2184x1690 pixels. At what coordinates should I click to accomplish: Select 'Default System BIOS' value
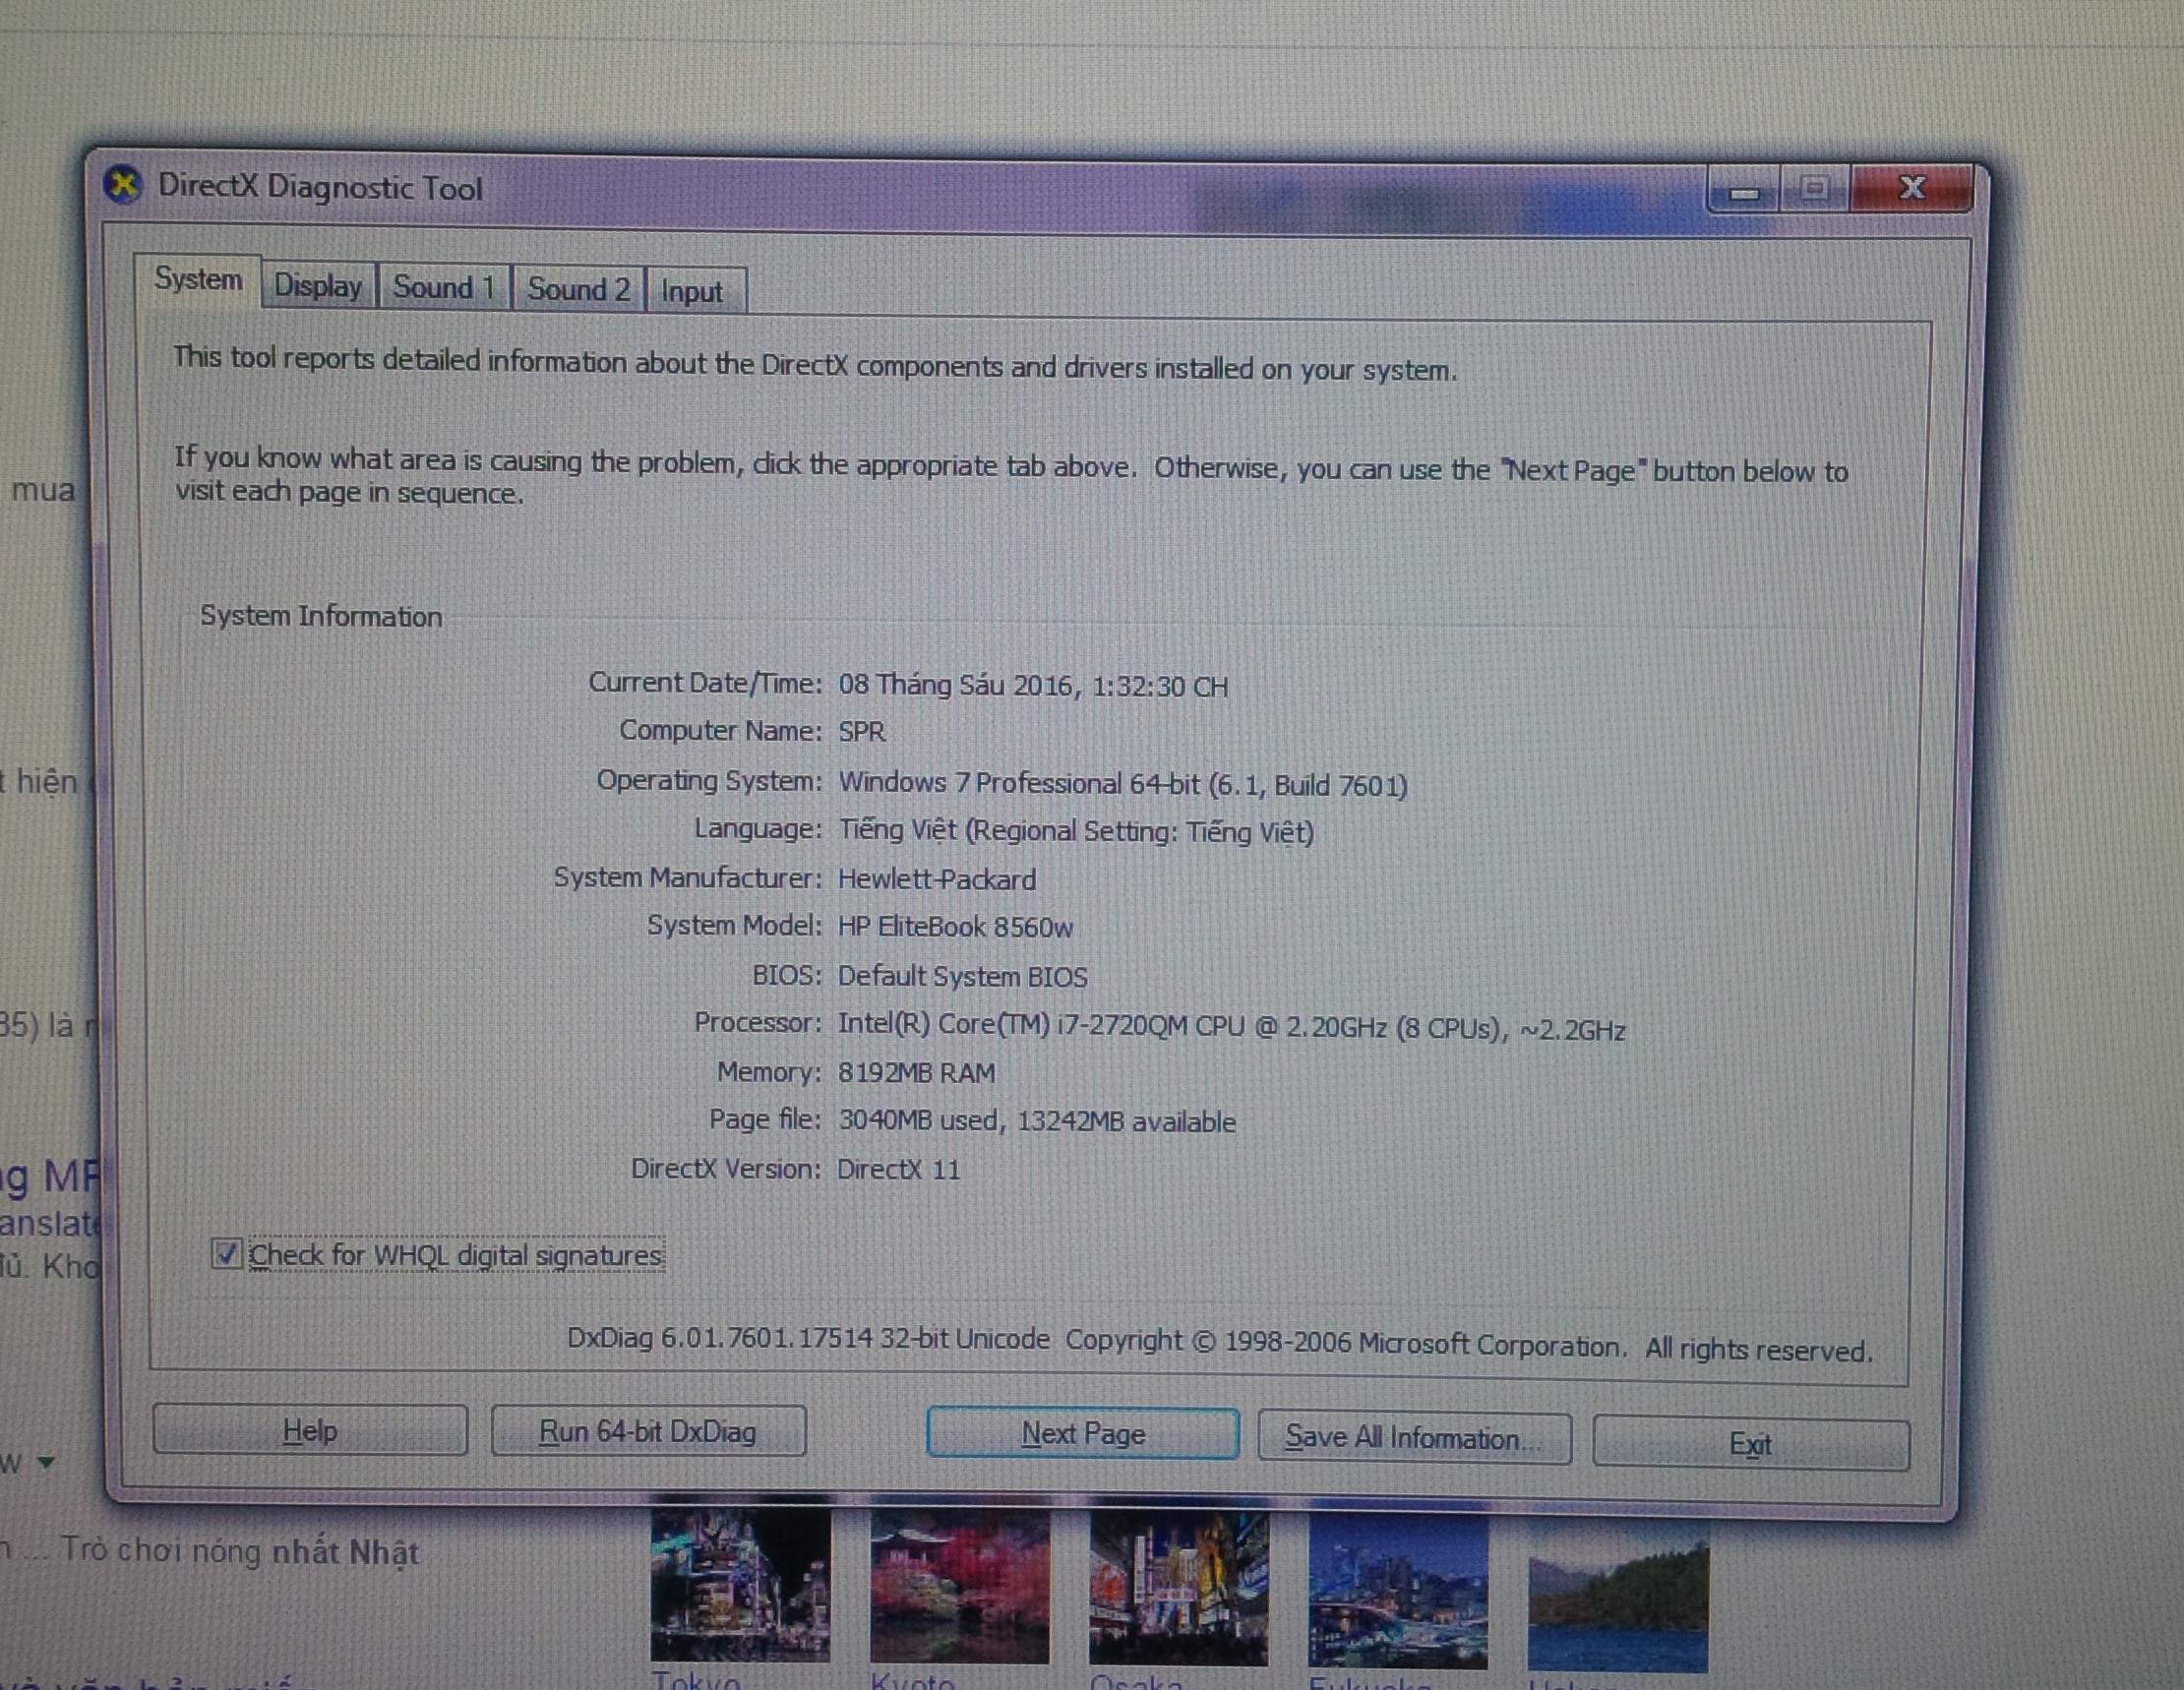click(x=962, y=976)
